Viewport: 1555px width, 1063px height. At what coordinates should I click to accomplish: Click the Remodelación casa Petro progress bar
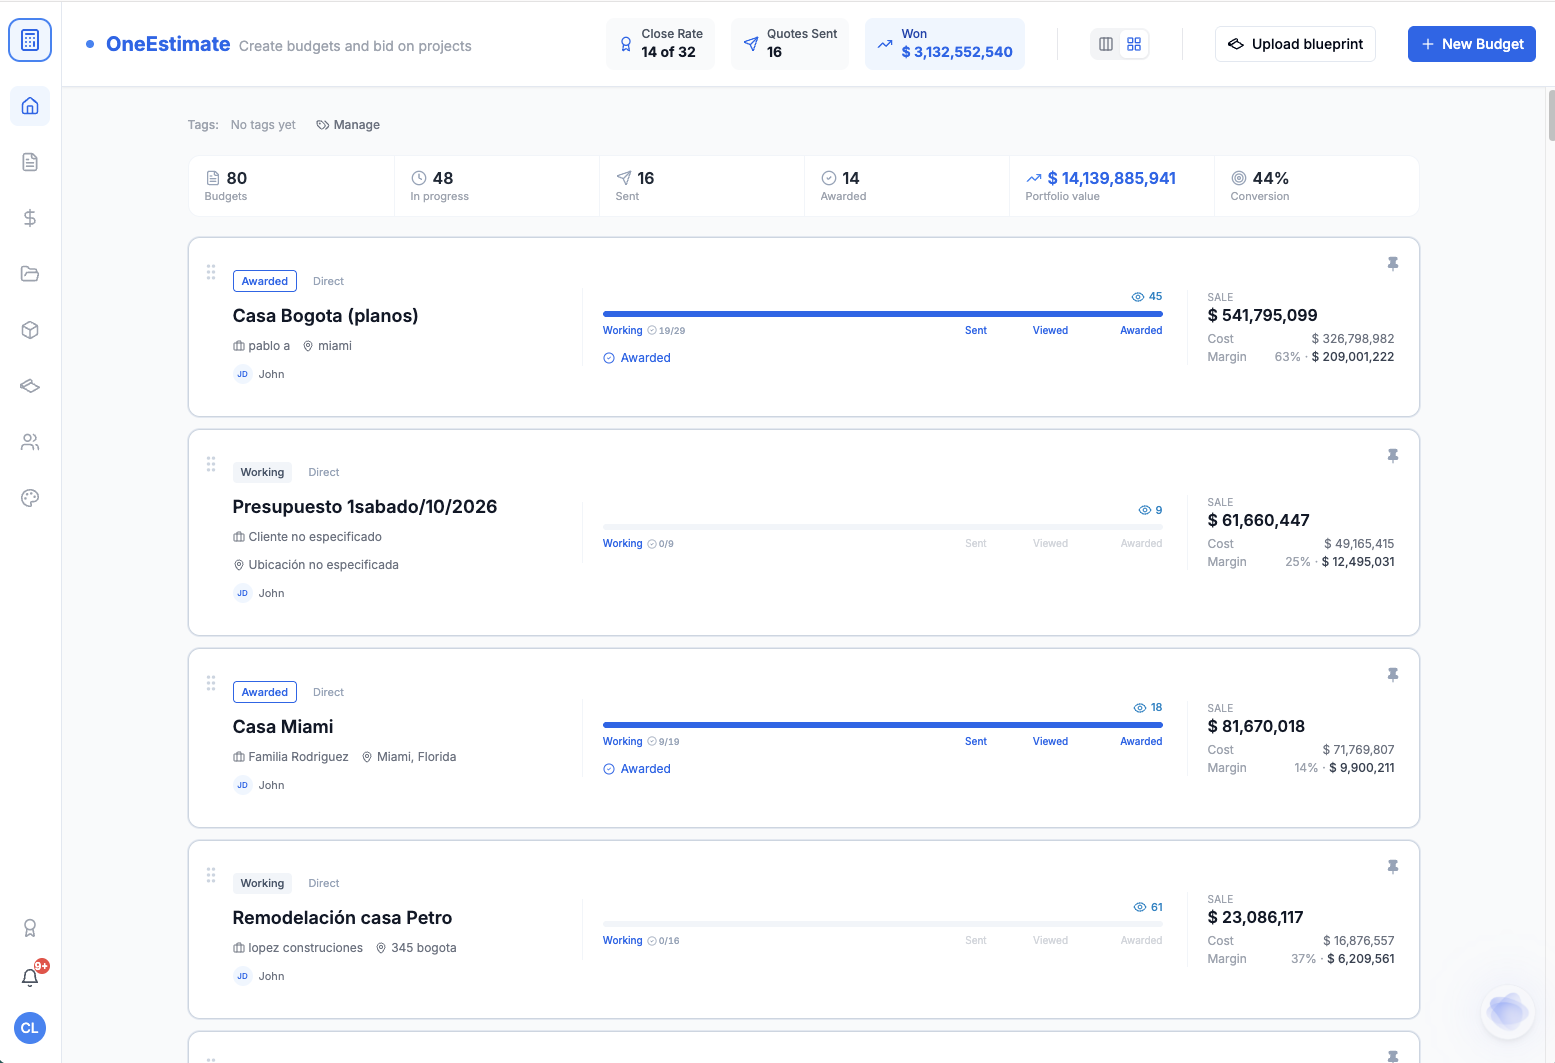883,924
